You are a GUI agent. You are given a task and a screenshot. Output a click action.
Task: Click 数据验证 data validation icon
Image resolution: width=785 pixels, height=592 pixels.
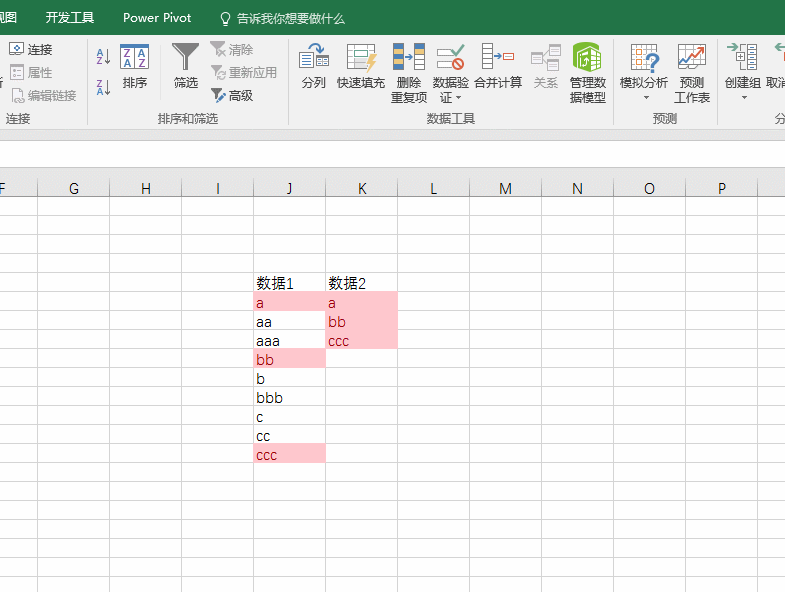click(450, 58)
